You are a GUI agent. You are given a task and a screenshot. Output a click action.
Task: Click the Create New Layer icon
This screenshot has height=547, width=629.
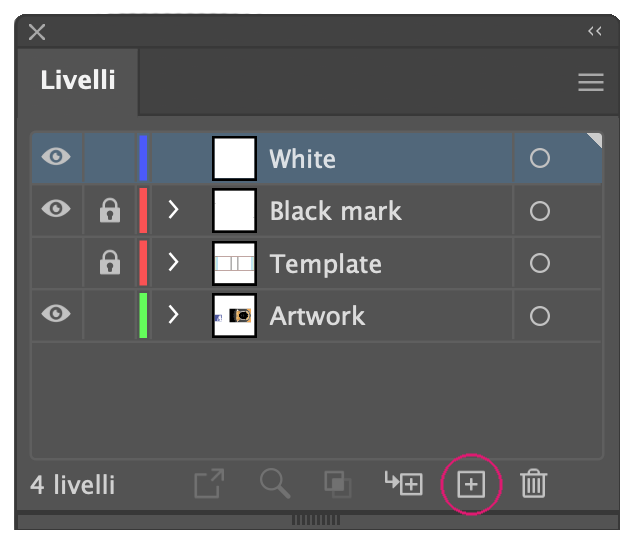[471, 484]
